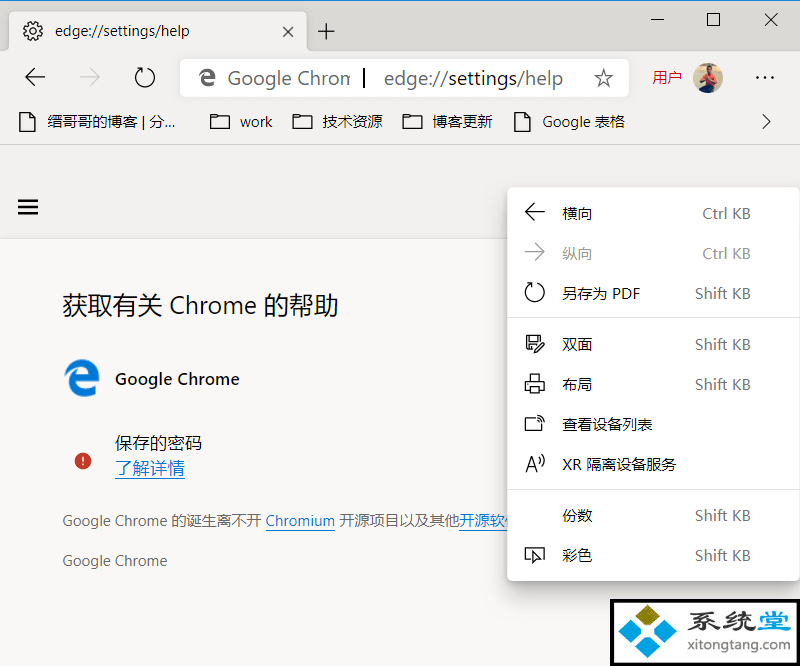Select 查看设备列表 menu entry
Viewport: 800px width, 666px height.
[x=653, y=424]
